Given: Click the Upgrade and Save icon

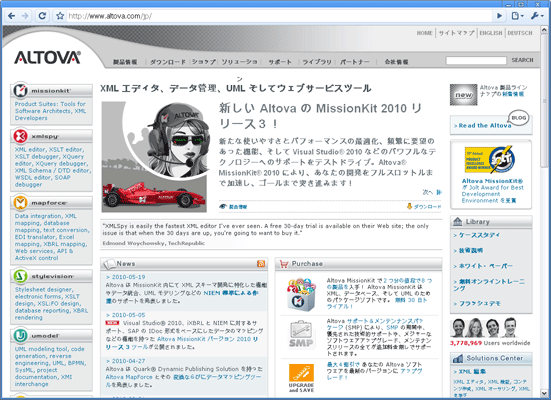Looking at the screenshot, I should (x=301, y=378).
